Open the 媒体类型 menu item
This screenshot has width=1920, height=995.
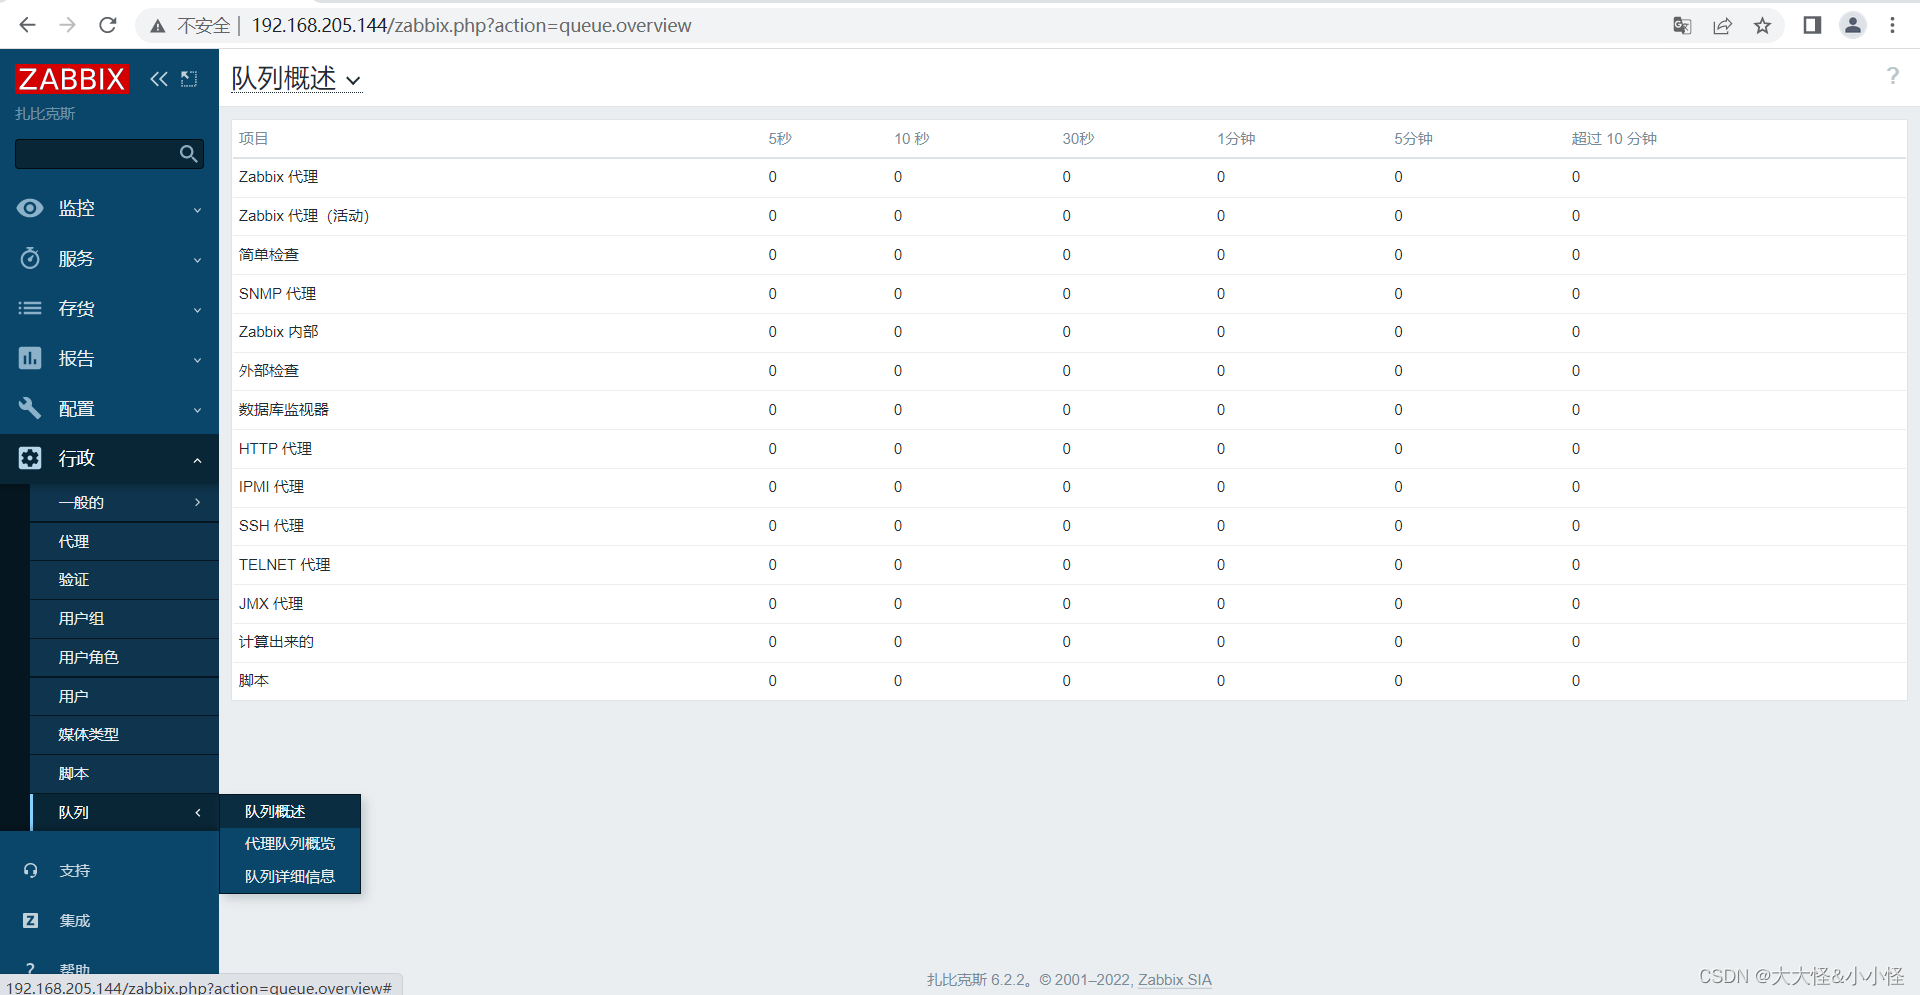(124, 735)
